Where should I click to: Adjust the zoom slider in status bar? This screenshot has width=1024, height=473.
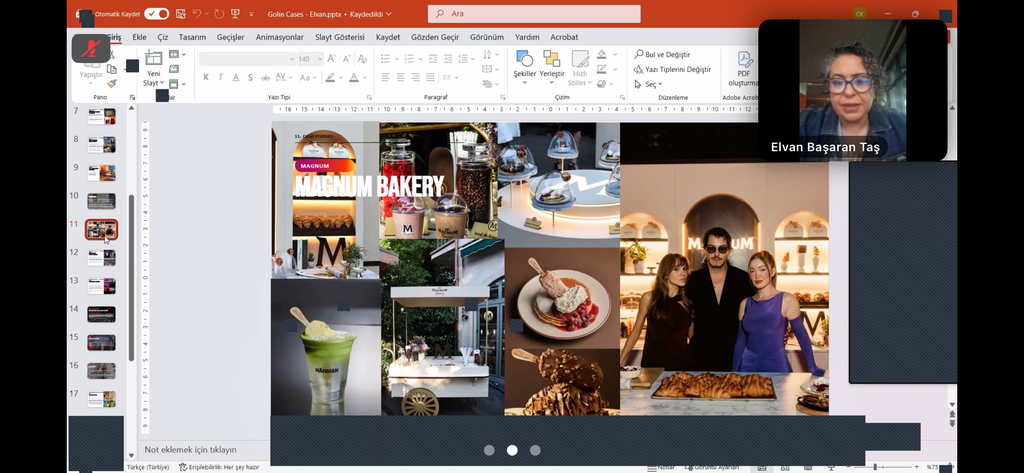(875, 467)
